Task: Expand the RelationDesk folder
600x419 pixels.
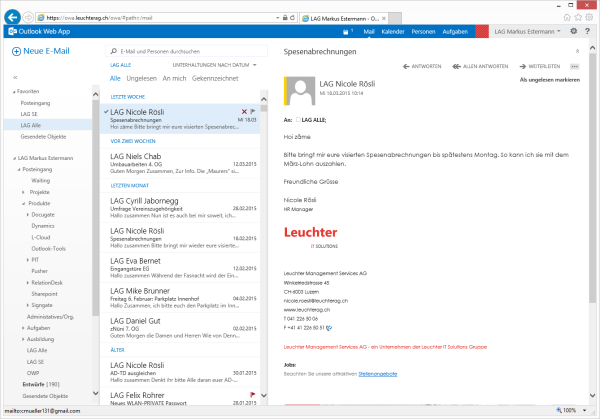Action: tap(28, 283)
